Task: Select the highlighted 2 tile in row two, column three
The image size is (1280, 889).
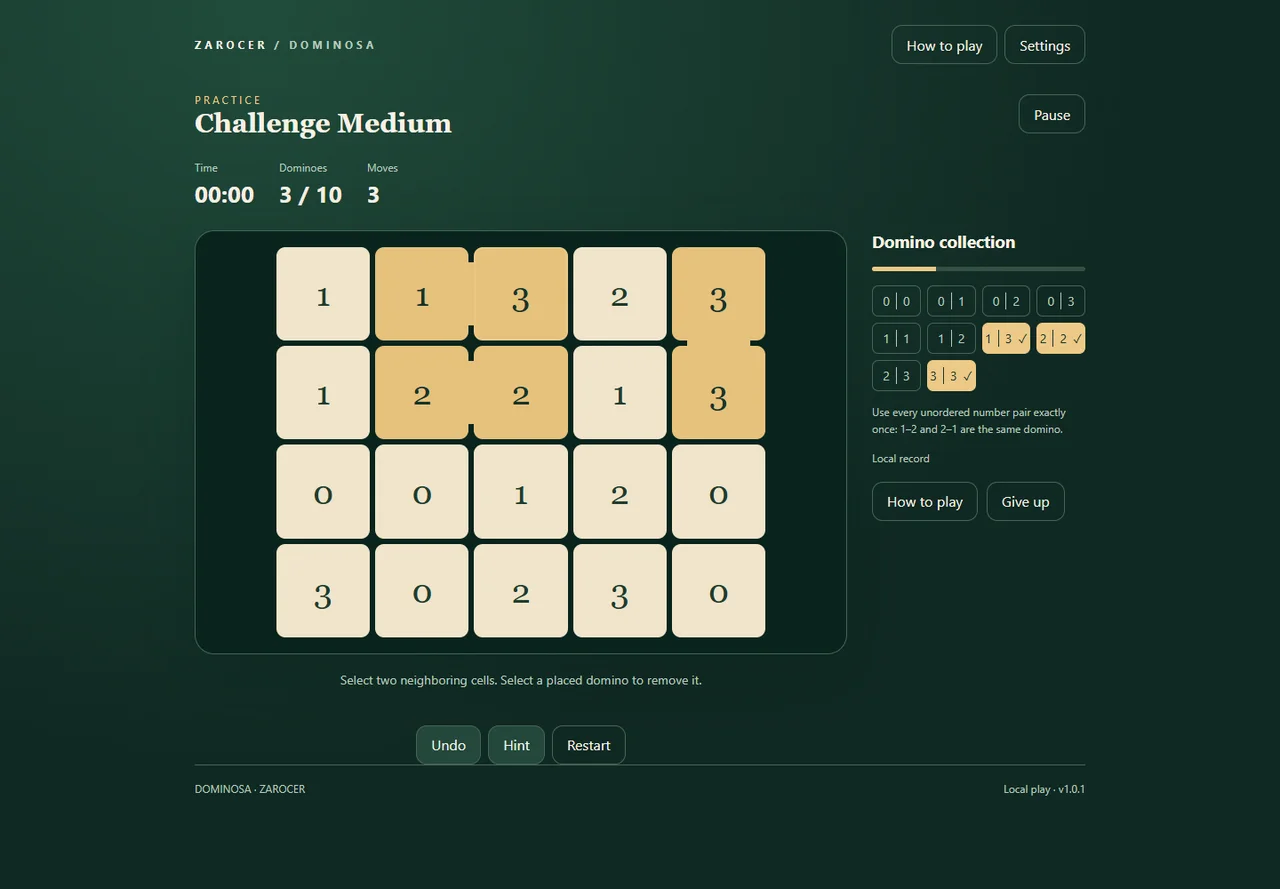Action: click(x=521, y=393)
